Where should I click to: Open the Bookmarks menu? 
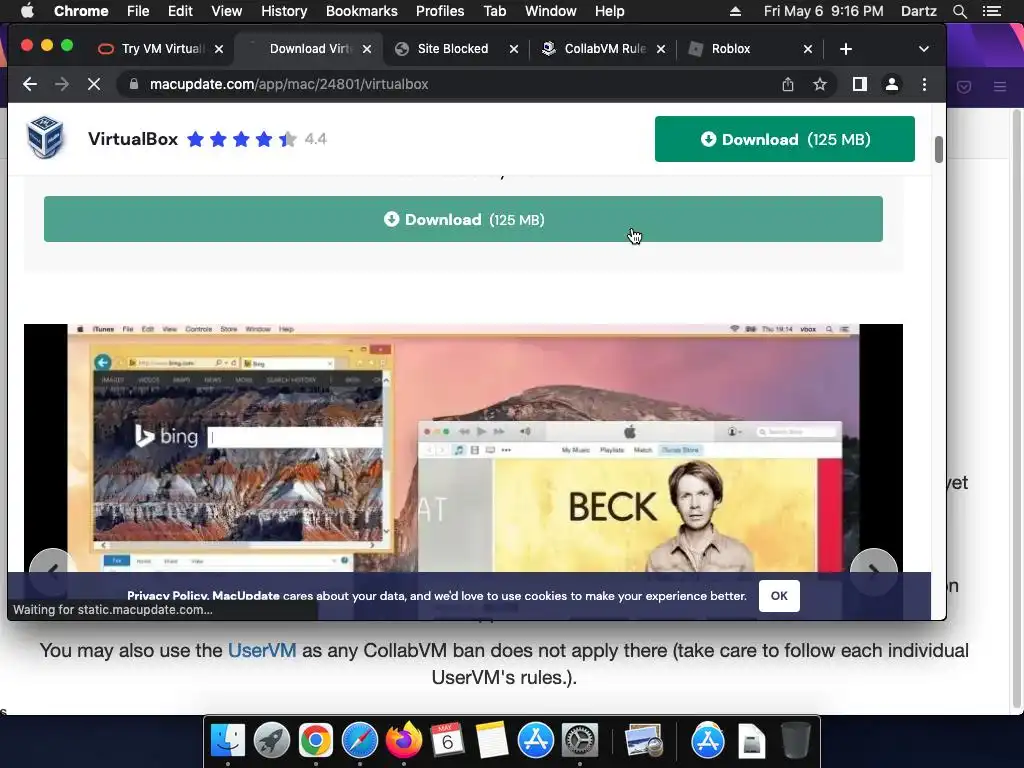coord(362,11)
